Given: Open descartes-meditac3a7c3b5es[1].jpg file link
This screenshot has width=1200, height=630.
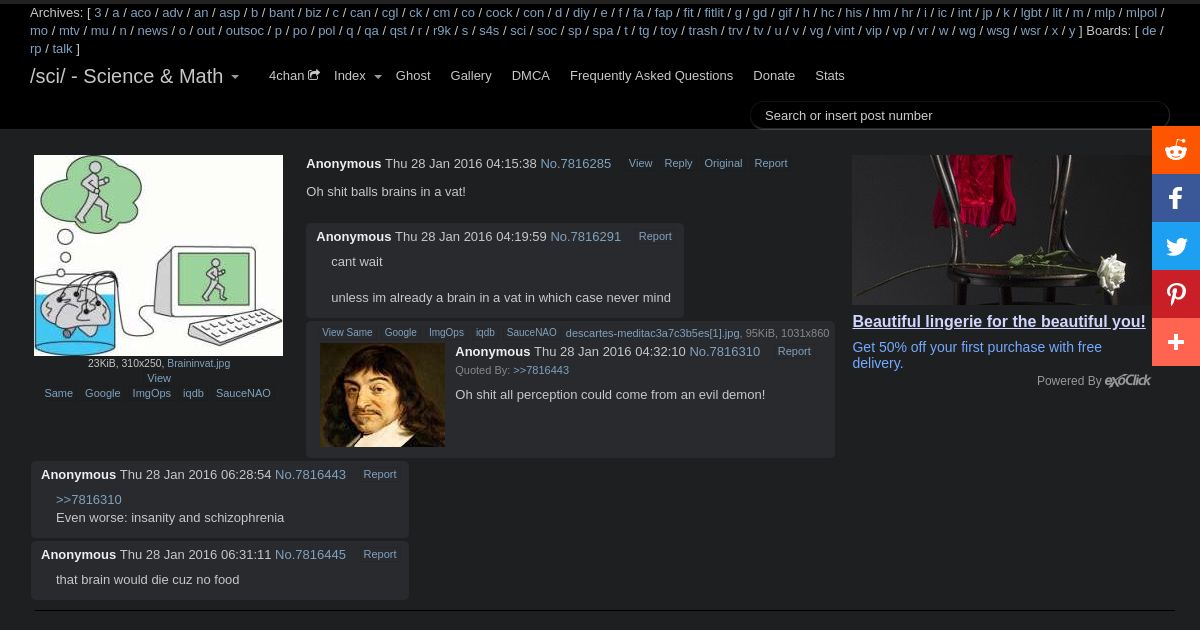Looking at the screenshot, I should pyautogui.click(x=652, y=333).
